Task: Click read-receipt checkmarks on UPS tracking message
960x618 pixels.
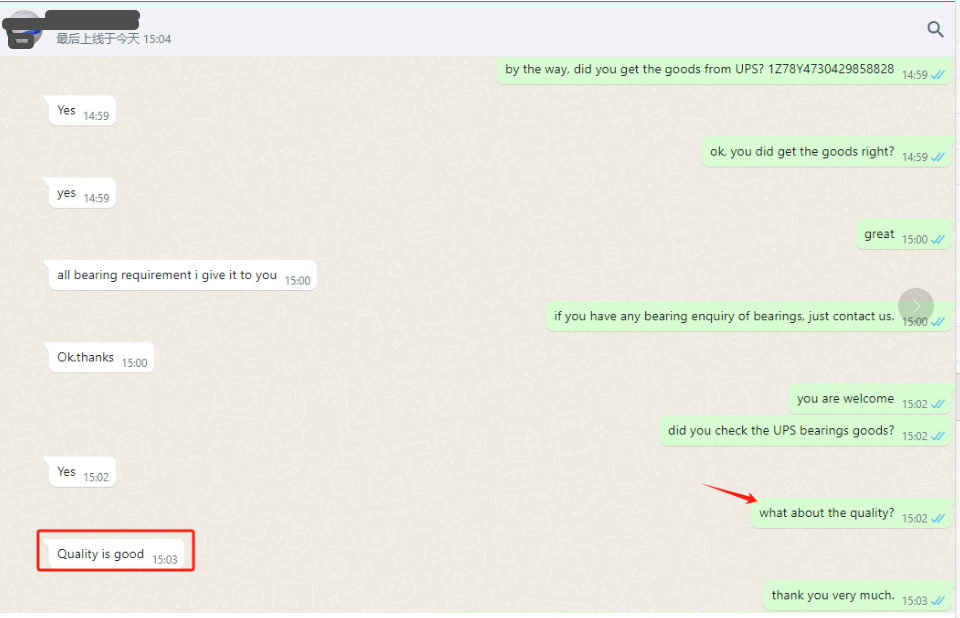Action: [937, 75]
